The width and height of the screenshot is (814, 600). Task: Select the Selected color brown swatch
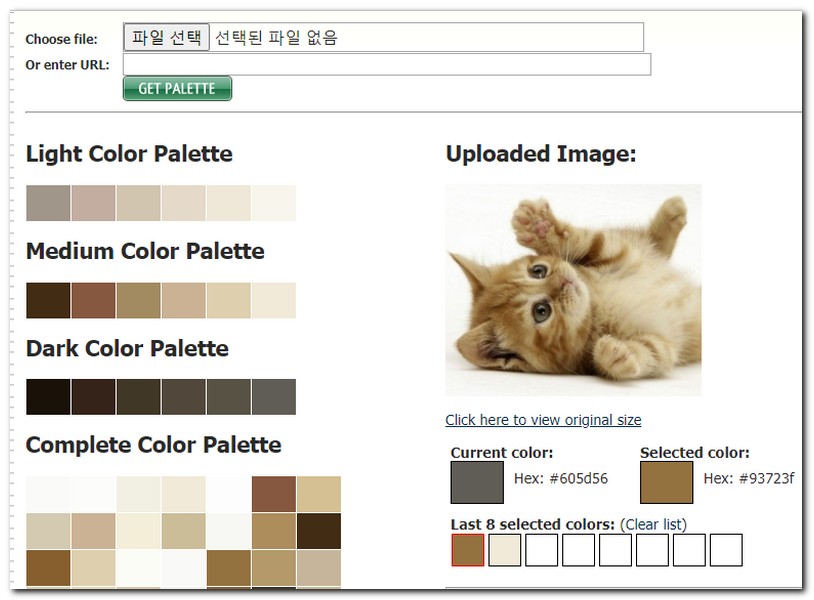[665, 483]
